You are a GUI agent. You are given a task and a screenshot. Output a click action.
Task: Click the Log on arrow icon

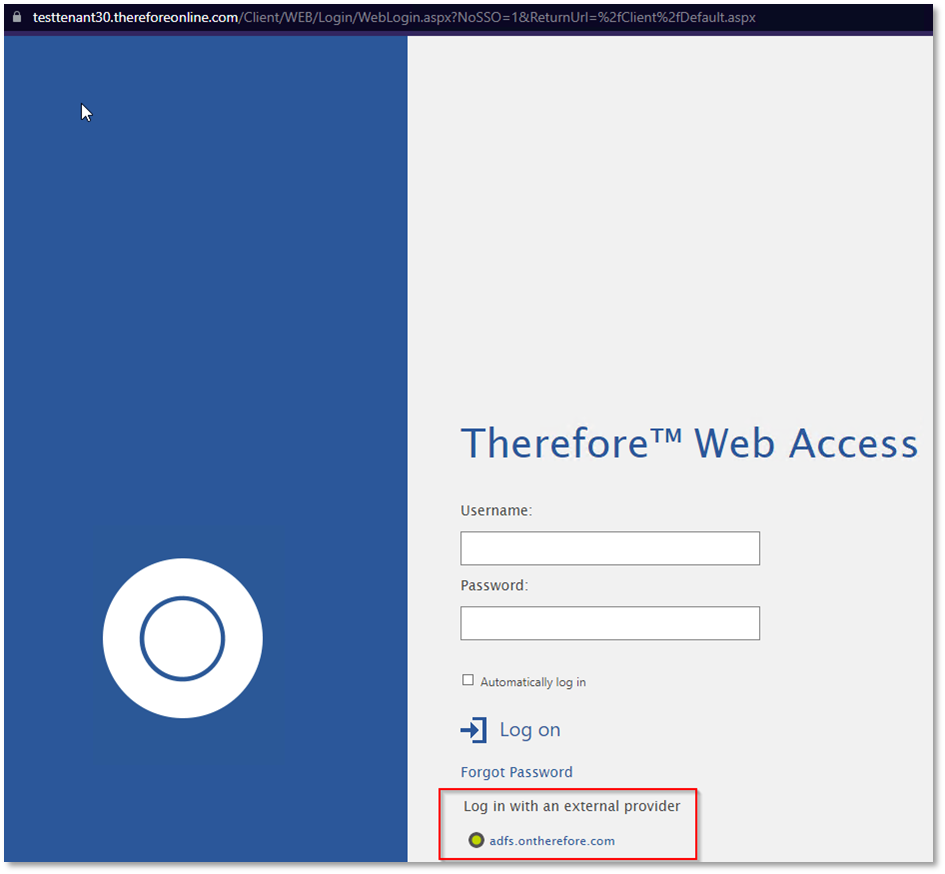(x=473, y=730)
